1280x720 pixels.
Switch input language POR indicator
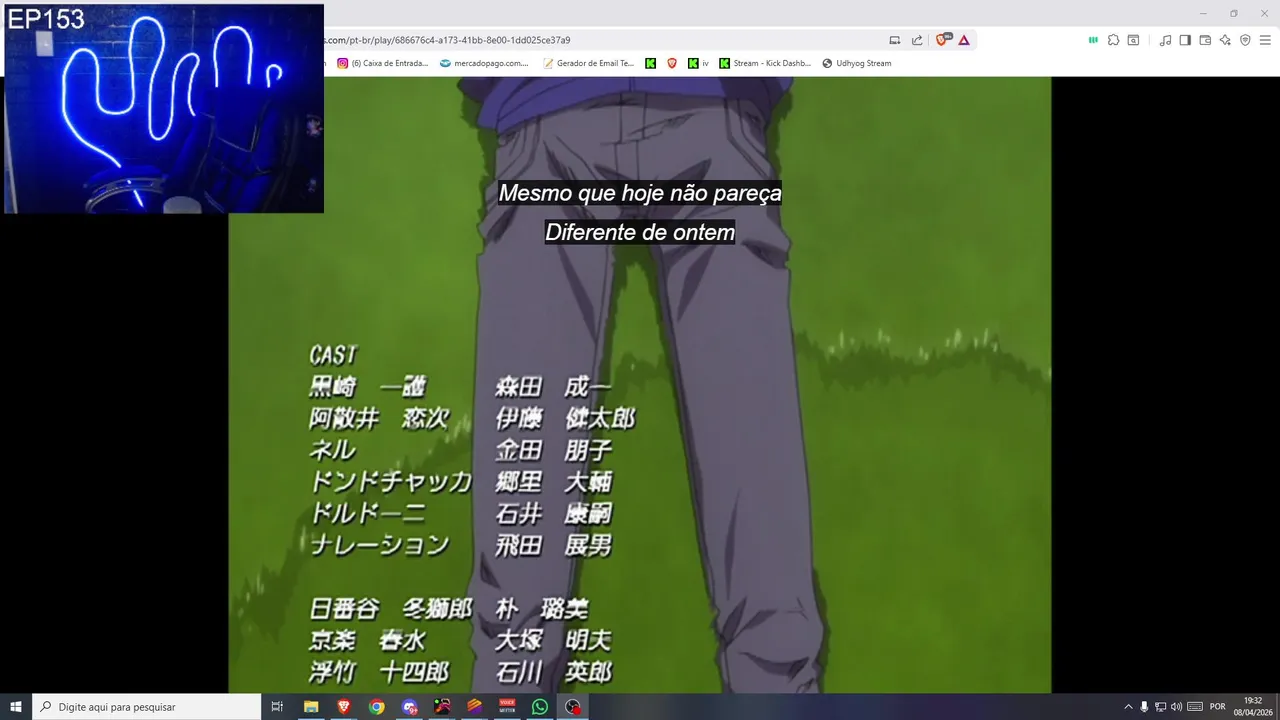pyautogui.click(x=1218, y=707)
